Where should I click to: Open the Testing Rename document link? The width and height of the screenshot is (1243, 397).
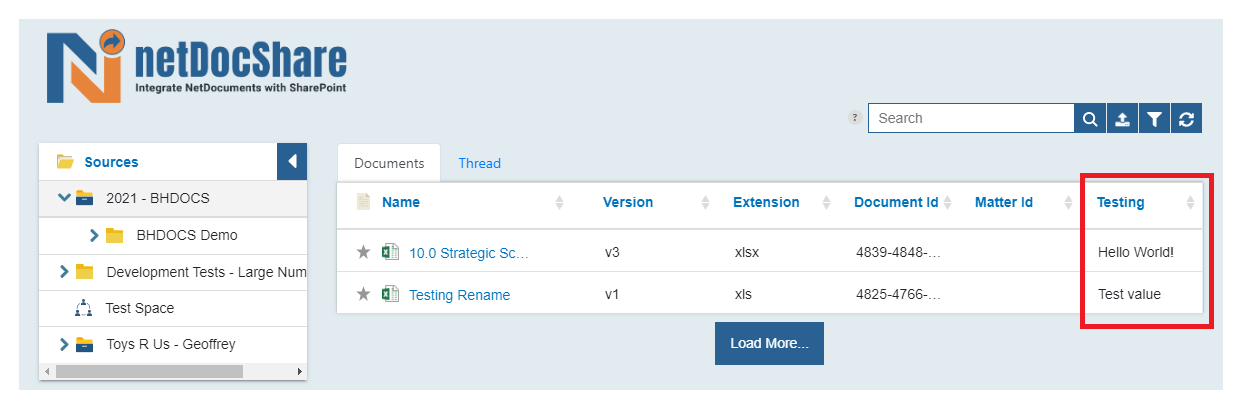459,295
